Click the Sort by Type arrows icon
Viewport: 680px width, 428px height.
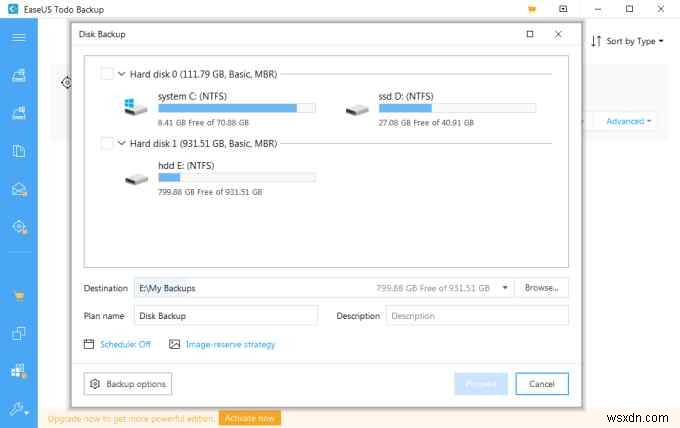point(596,41)
